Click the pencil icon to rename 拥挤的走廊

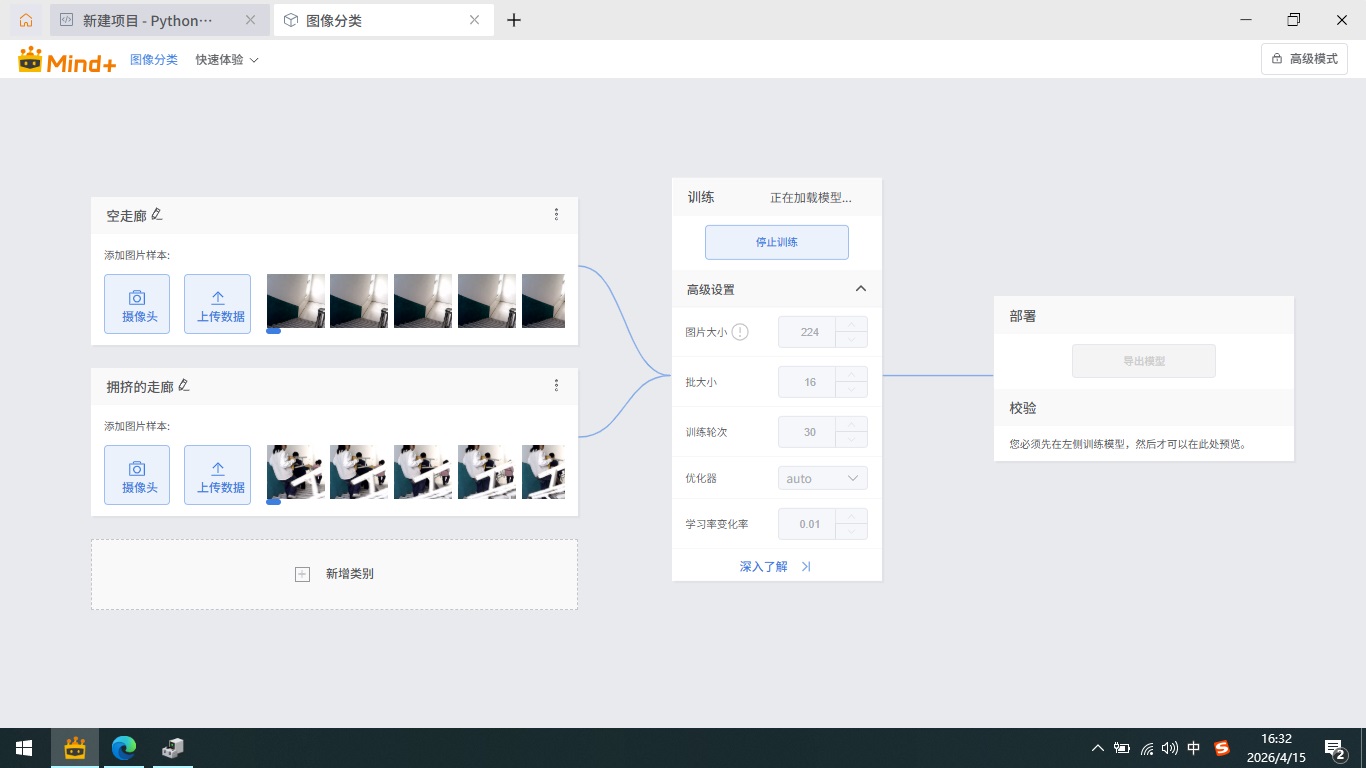point(183,384)
